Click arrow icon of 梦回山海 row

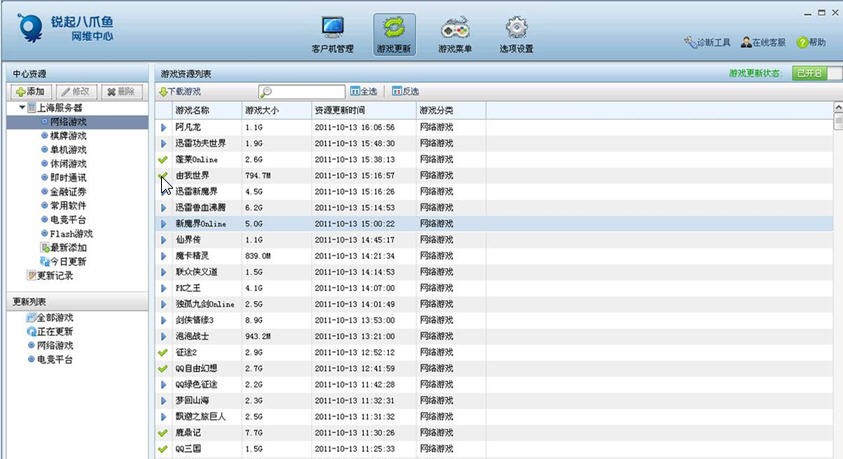click(163, 401)
